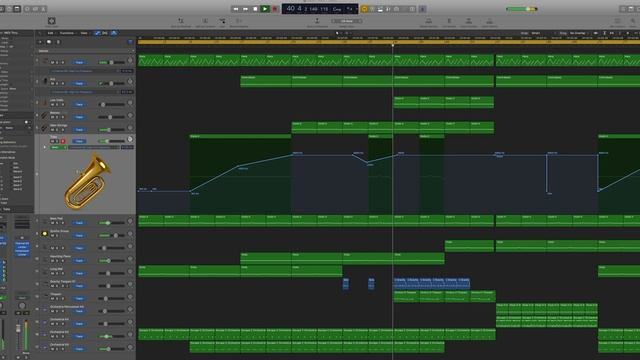Toggle the Catch Playhead button
The height and width of the screenshot is (360, 640).
point(113,33)
